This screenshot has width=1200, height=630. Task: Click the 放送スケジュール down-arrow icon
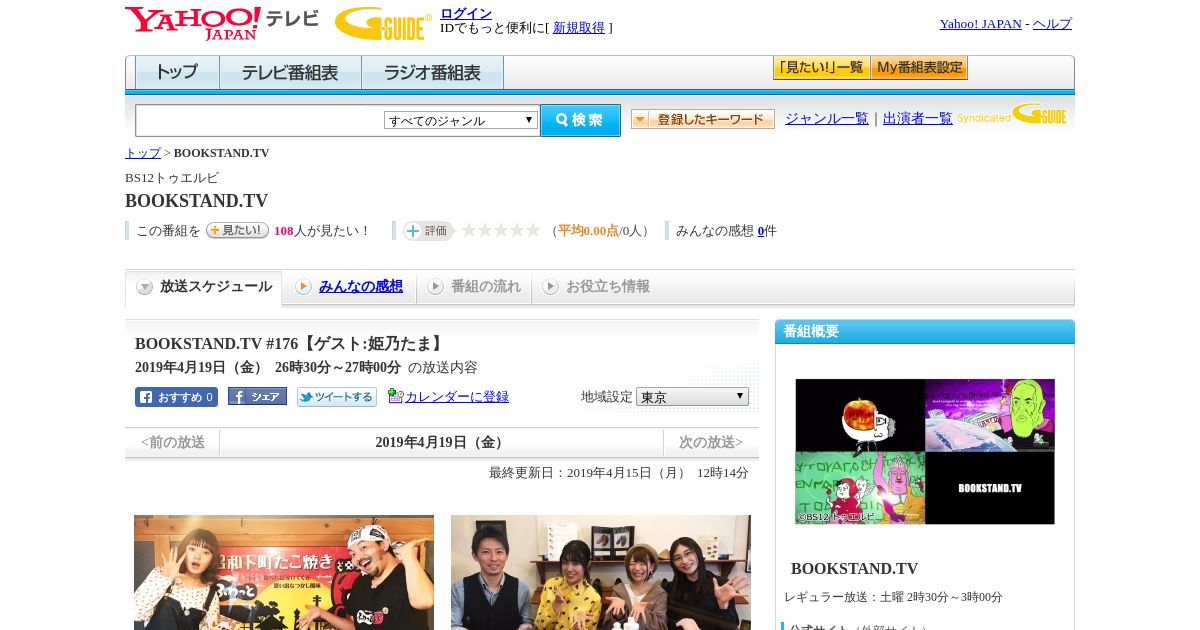145,287
